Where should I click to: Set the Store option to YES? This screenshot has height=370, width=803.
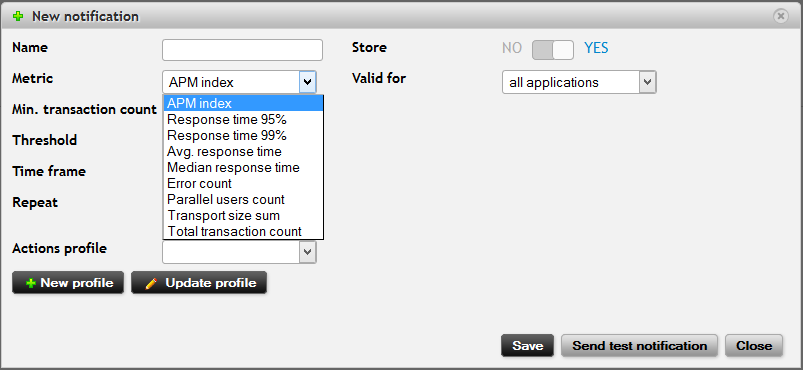tap(596, 48)
